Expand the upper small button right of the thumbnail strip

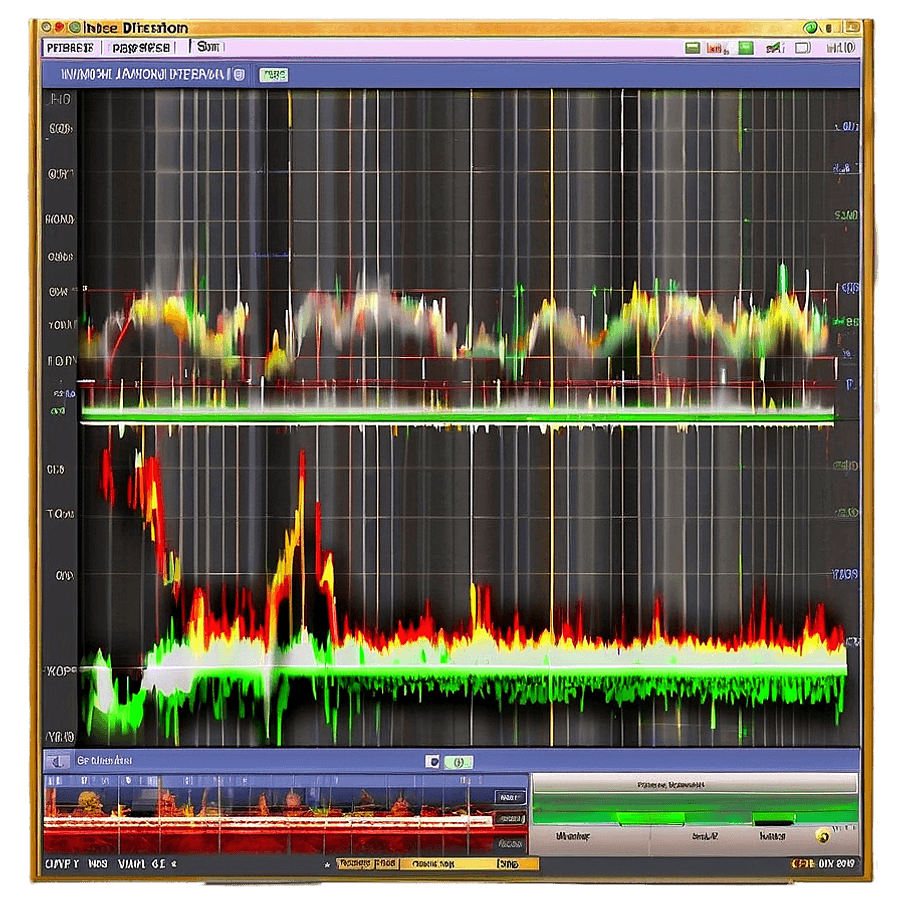coord(510,797)
